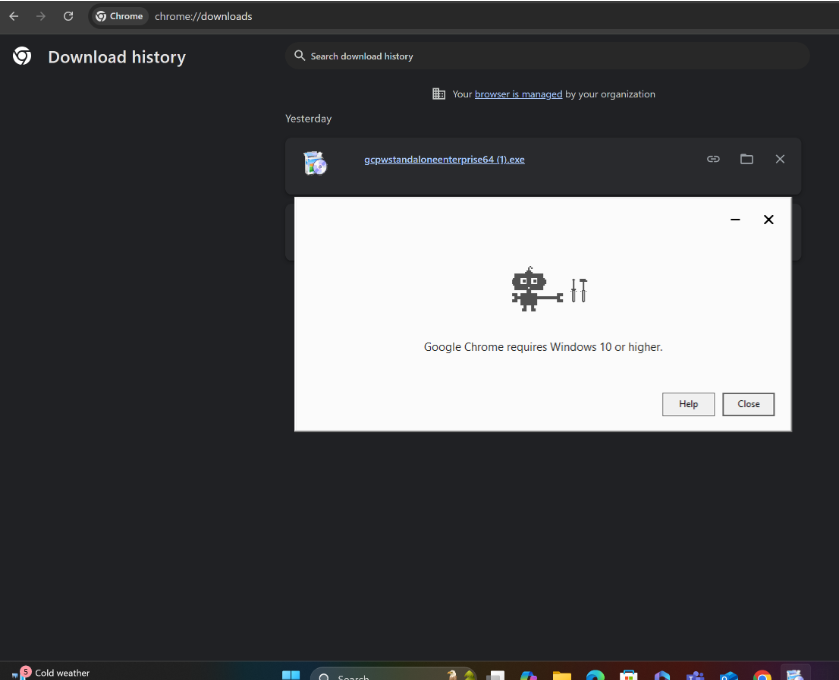This screenshot has width=839, height=680.
Task: Go back using the browser back arrow
Action: click(x=14, y=16)
